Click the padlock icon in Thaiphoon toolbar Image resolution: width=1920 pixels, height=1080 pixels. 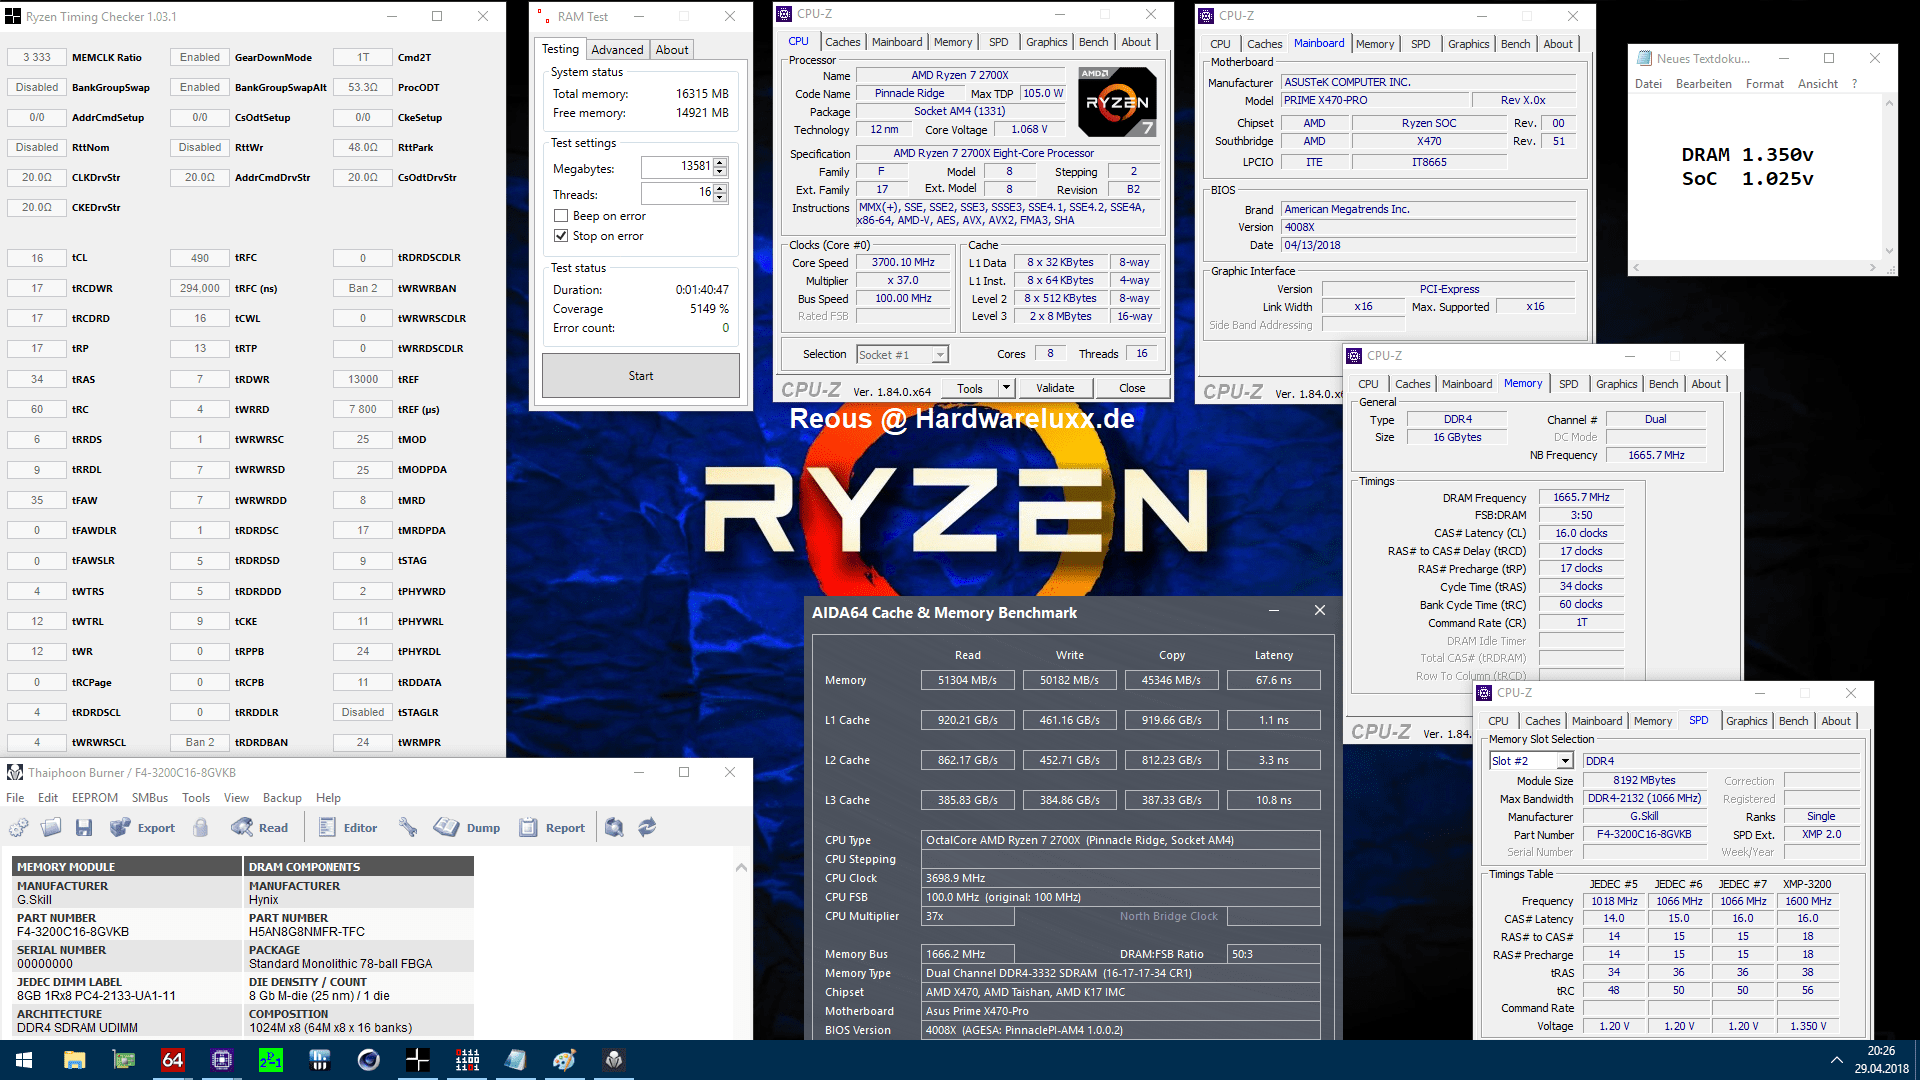pos(201,828)
